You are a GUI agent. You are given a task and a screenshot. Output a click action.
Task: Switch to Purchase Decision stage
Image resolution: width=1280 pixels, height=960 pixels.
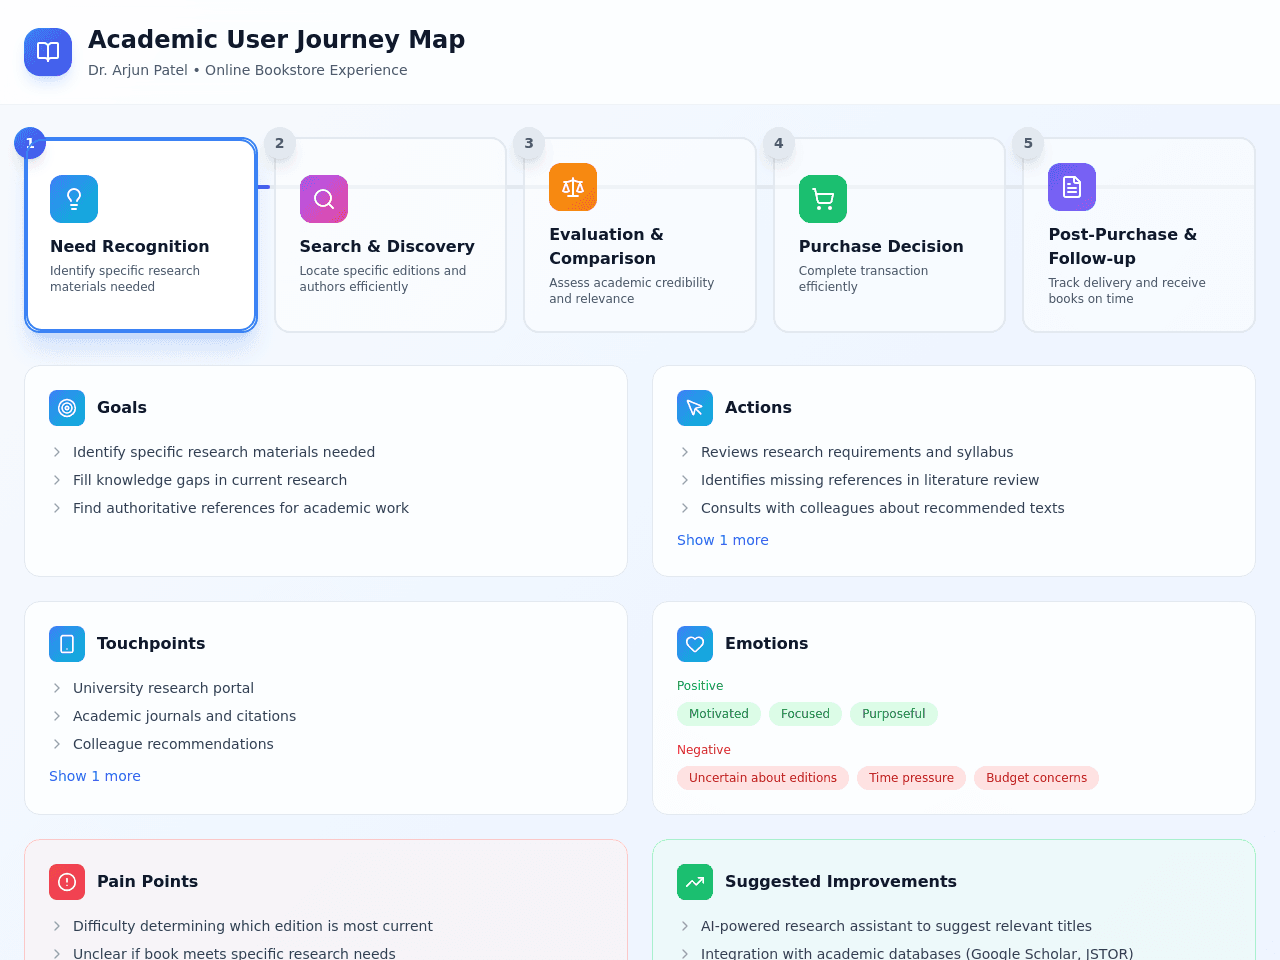pyautogui.click(x=890, y=235)
